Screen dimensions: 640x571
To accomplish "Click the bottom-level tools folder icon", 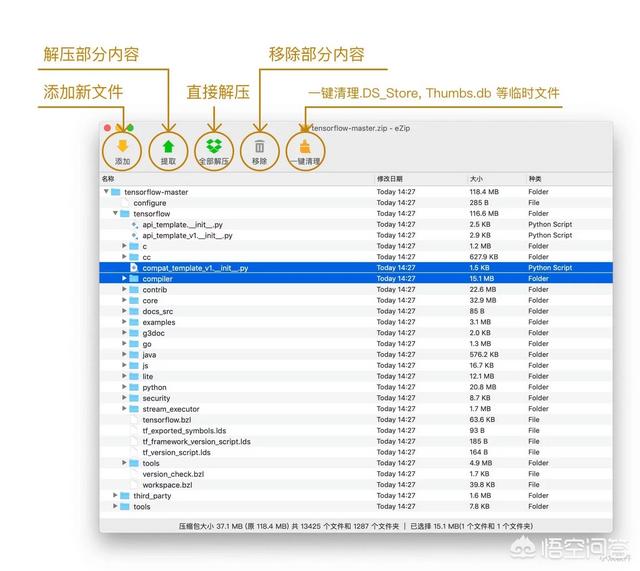I will tap(125, 507).
